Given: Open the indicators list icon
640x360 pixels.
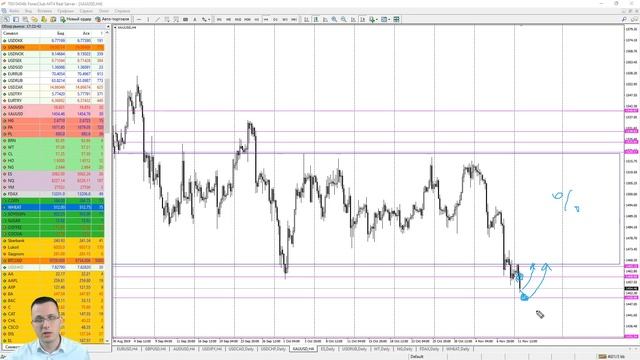Looking at the screenshot, I should [x=372, y=19].
